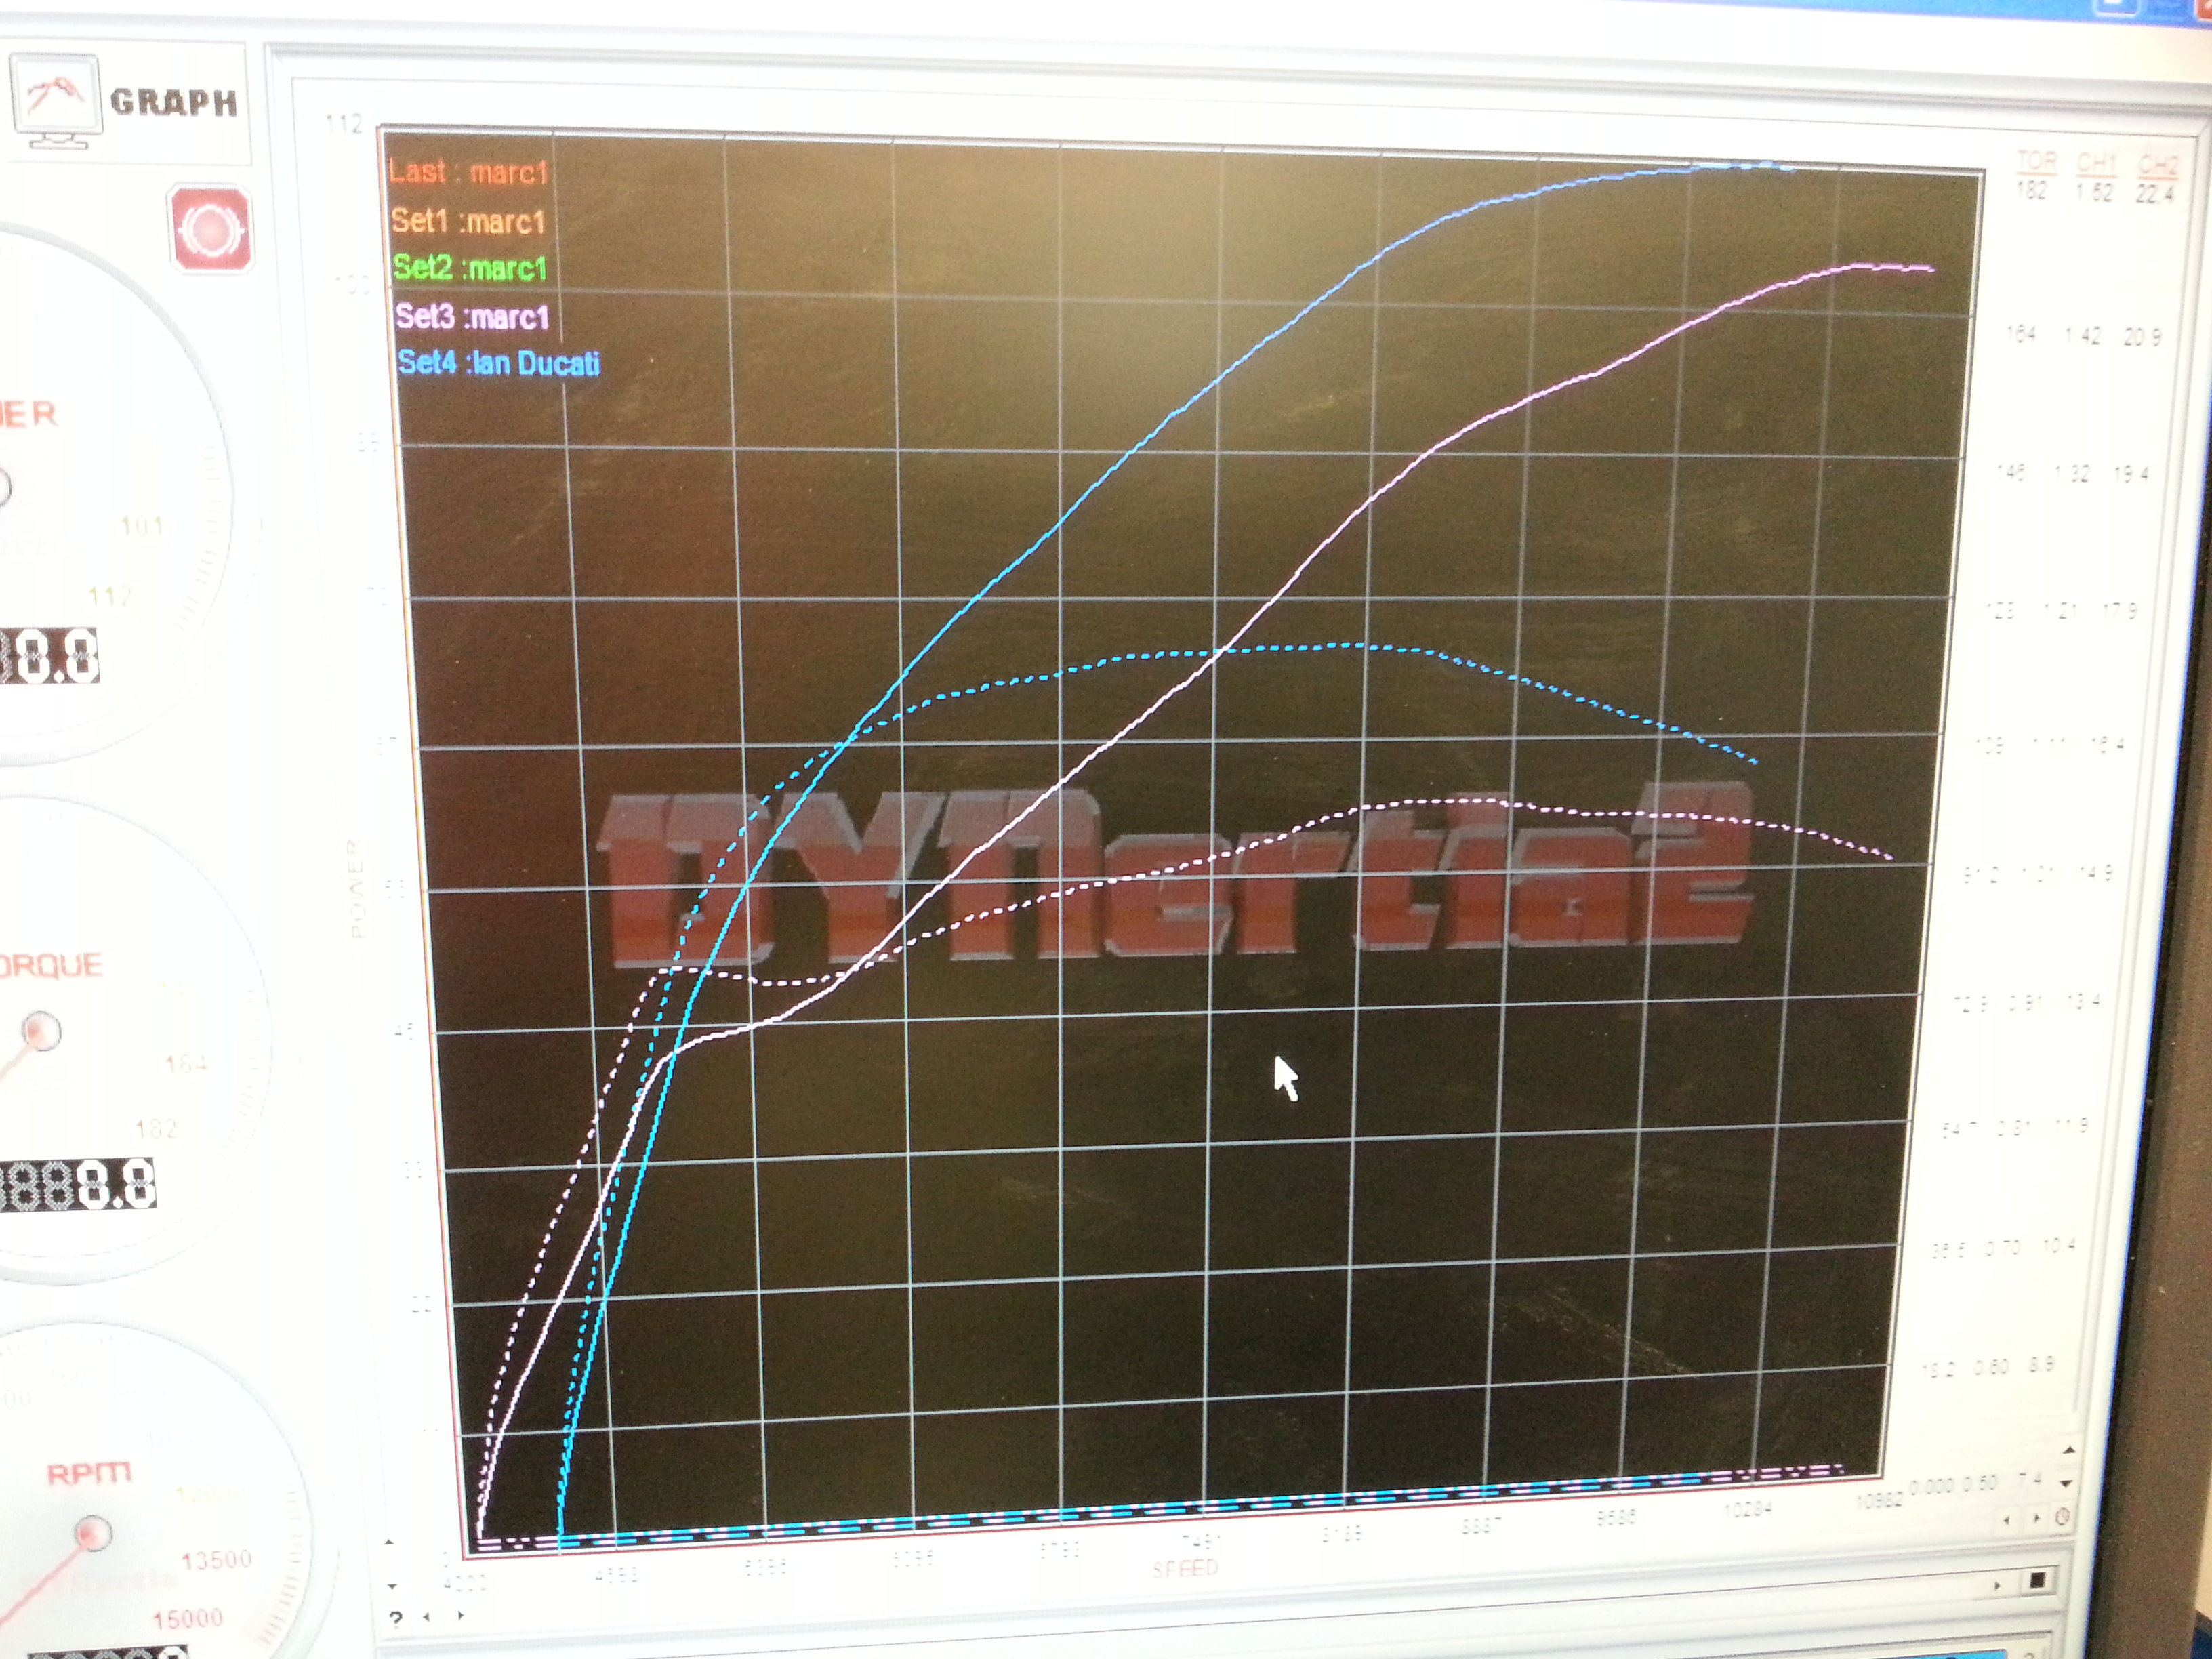Click the 10882 x-axis tick value
The width and height of the screenshot is (2212, 1659).
click(1880, 1502)
